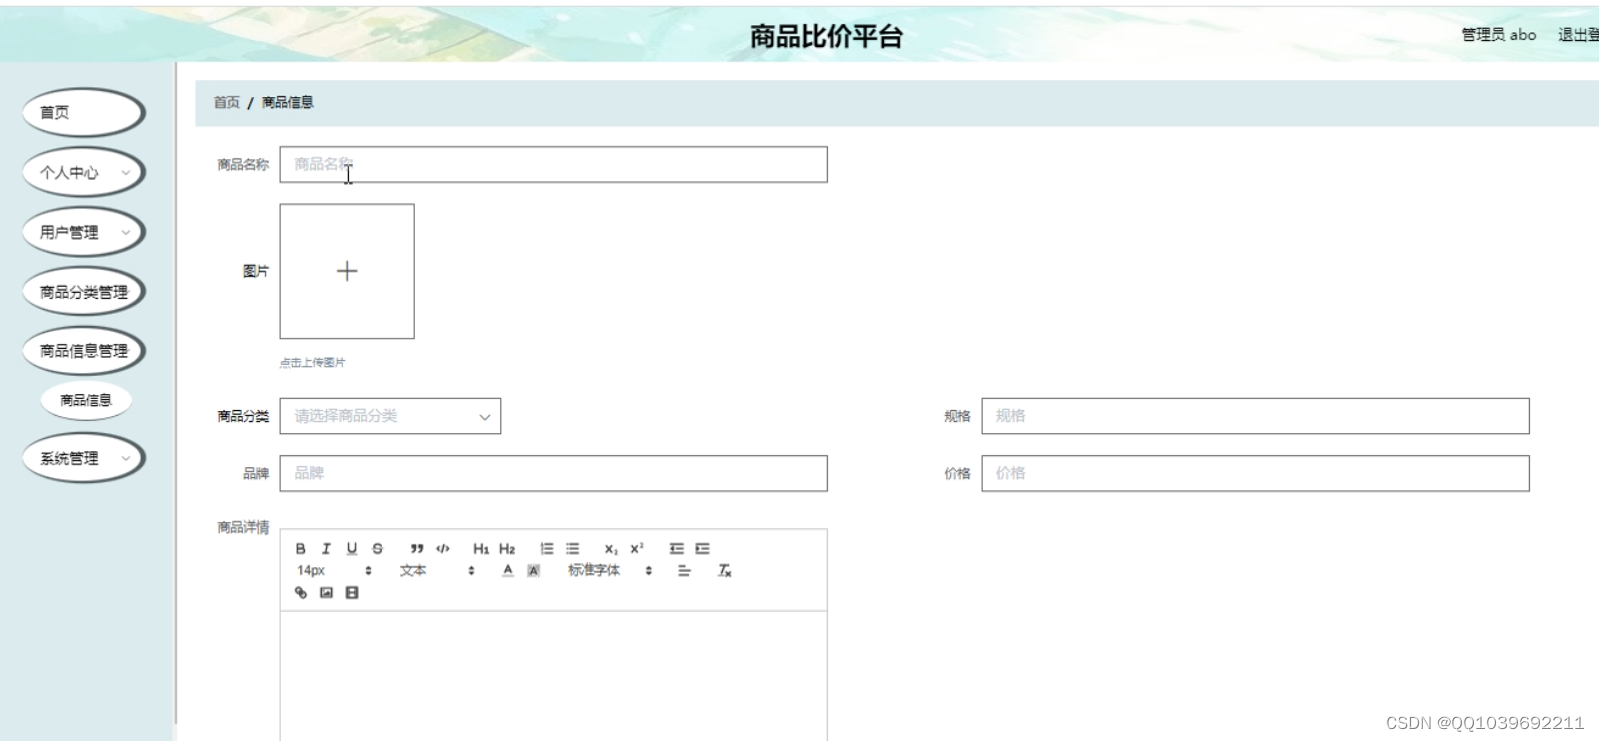Insert a bulleted list
This screenshot has width=1599, height=741.
(573, 548)
